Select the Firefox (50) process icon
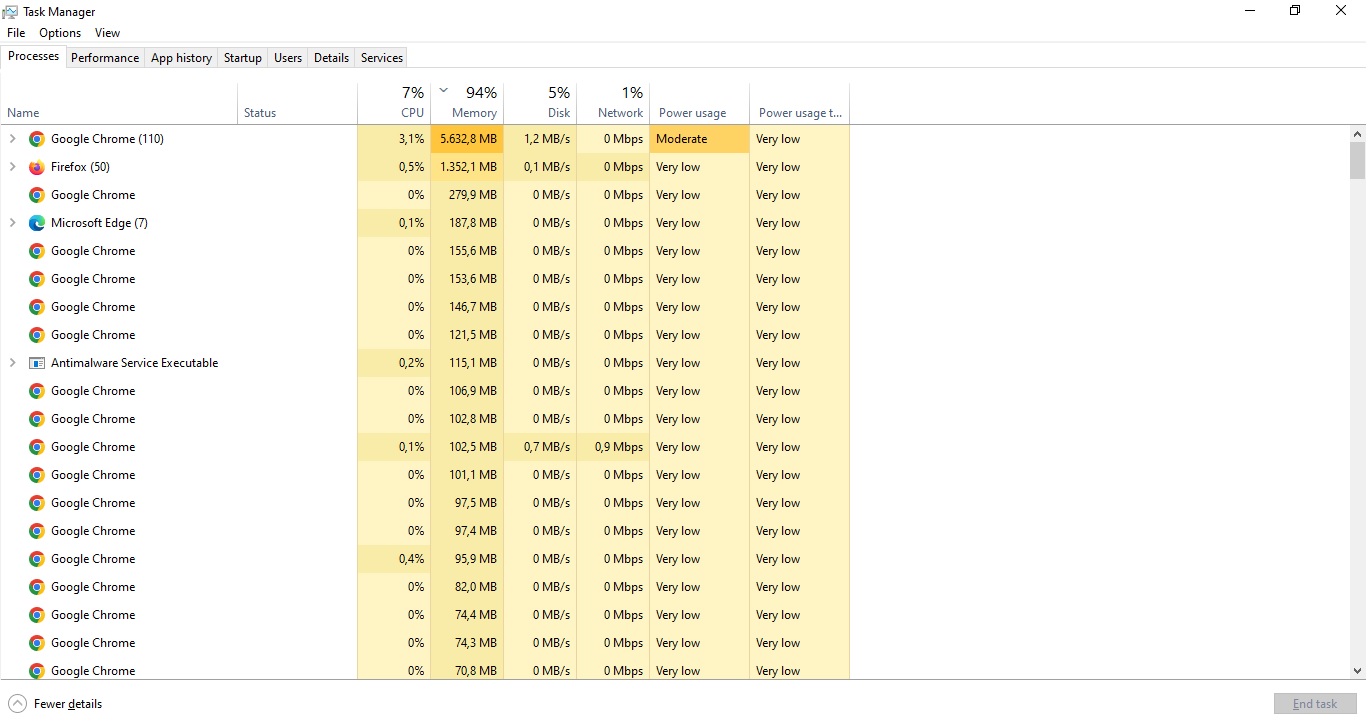This screenshot has width=1368, height=728. 36,167
